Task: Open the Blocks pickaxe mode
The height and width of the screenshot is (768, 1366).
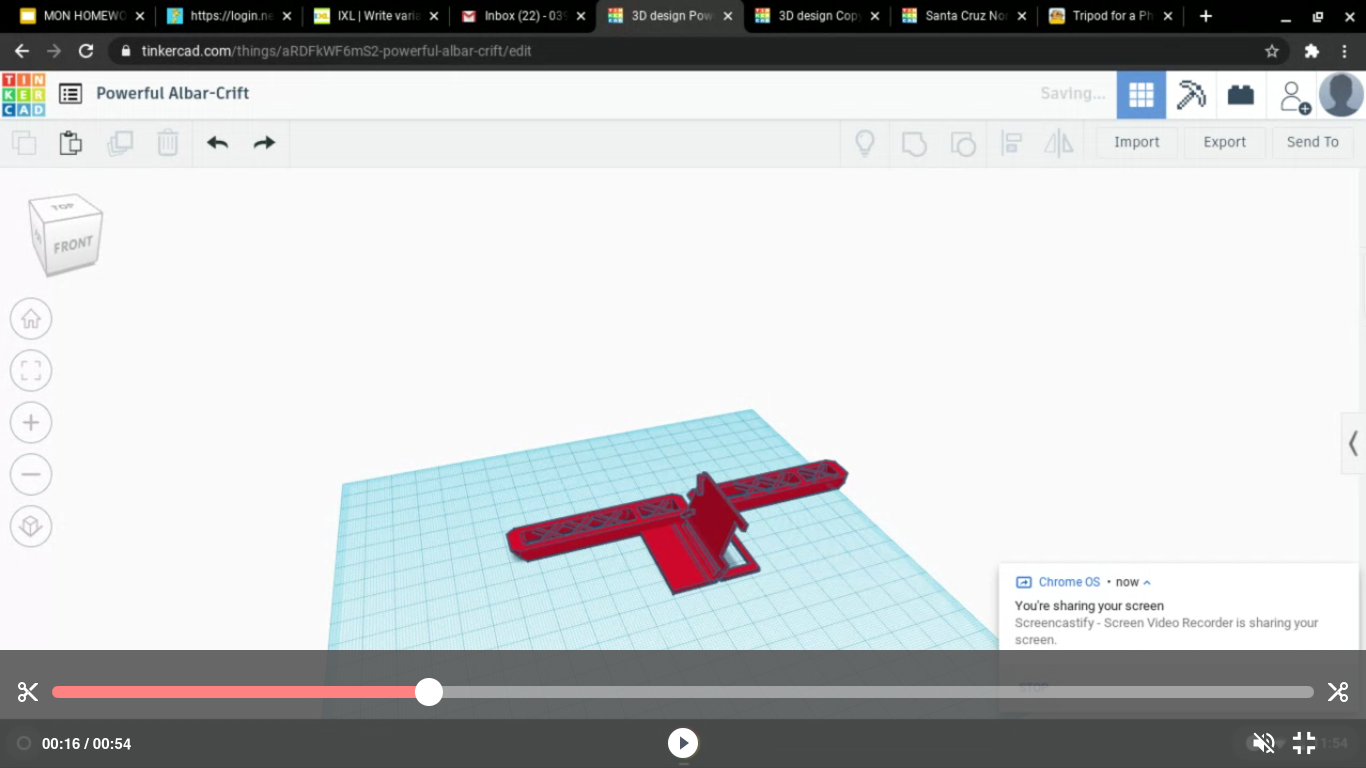Action: (x=1191, y=95)
